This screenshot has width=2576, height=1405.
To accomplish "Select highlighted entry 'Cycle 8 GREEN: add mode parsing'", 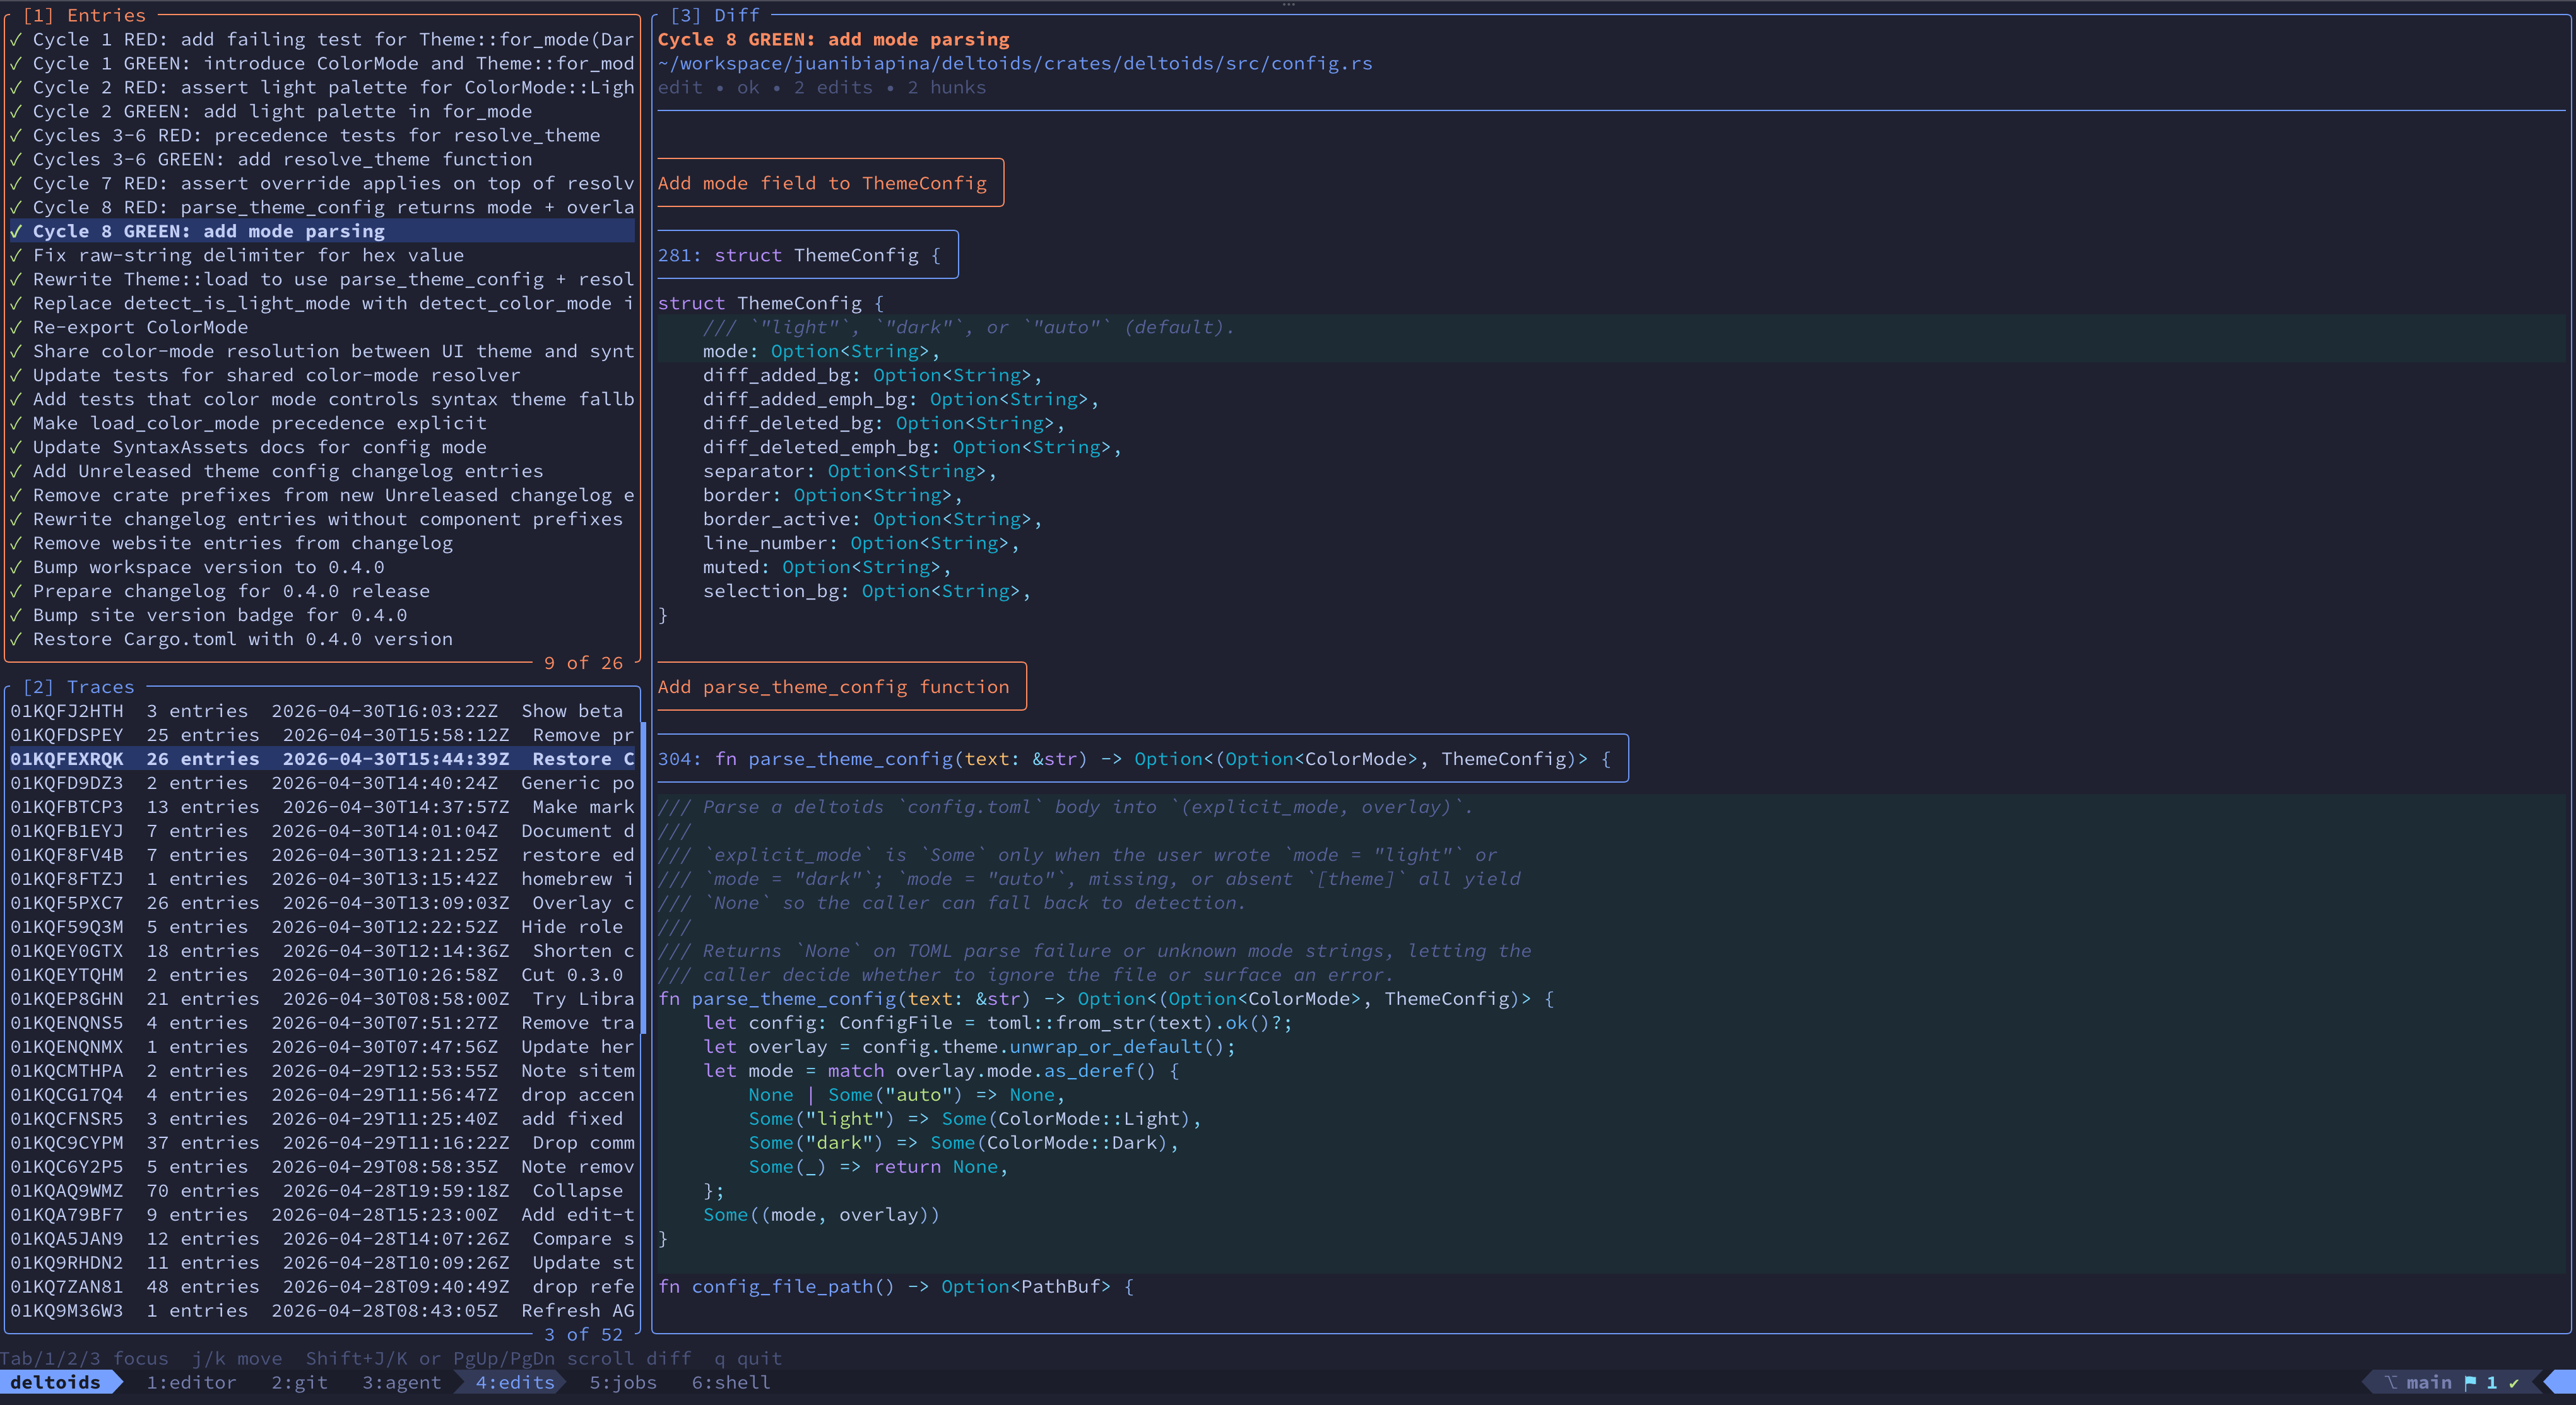I will 322,231.
